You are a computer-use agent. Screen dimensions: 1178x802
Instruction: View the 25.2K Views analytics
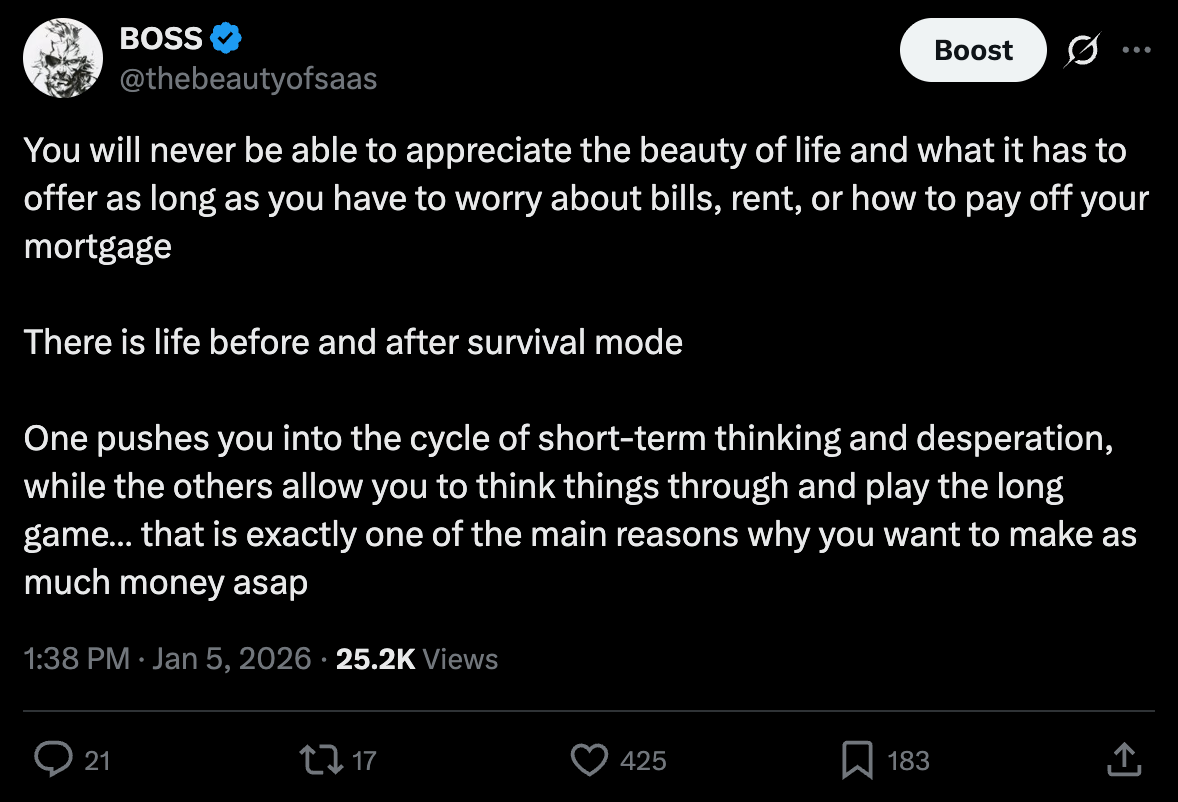[x=417, y=659]
